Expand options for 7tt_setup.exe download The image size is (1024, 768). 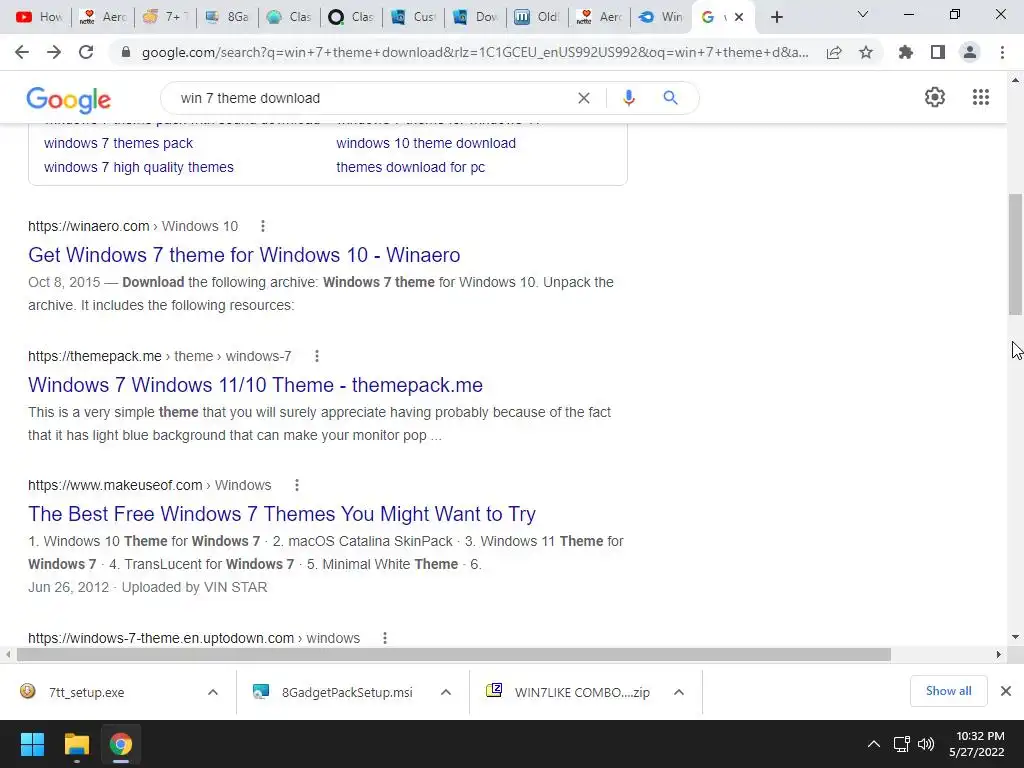pos(212,692)
